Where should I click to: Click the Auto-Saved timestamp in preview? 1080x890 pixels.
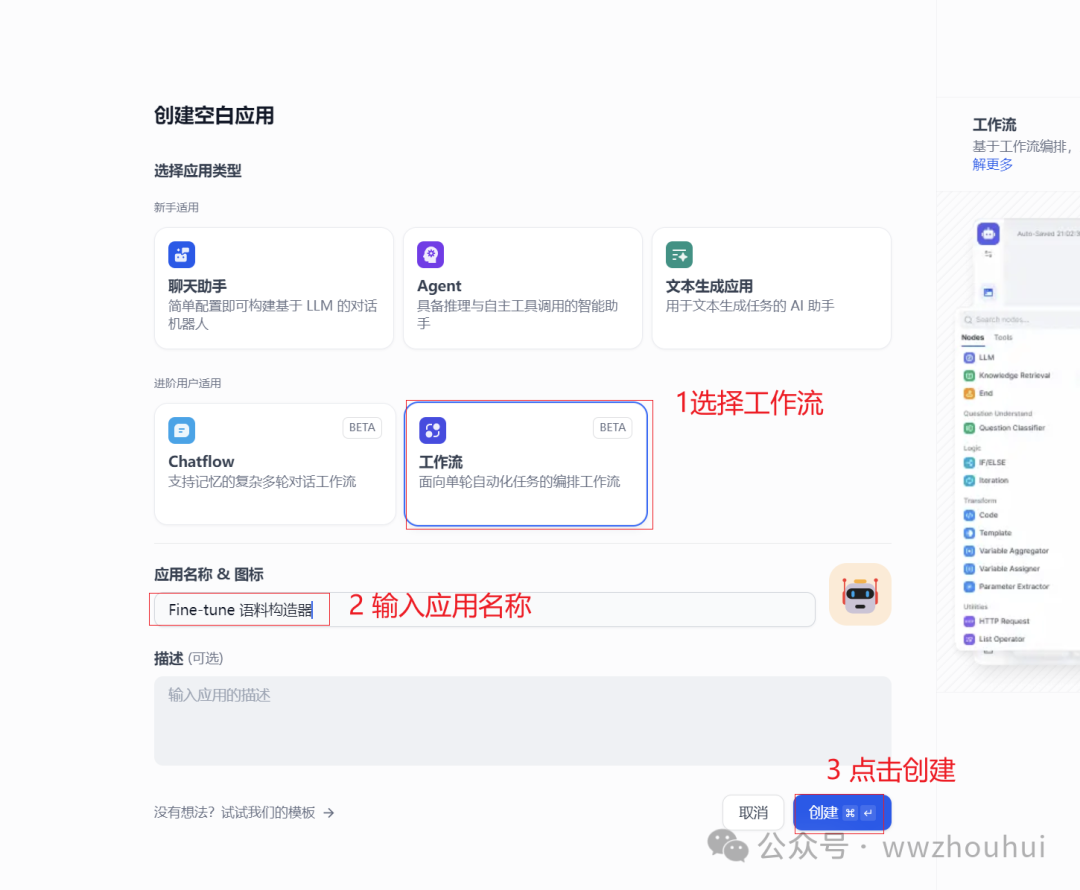(x=1048, y=234)
